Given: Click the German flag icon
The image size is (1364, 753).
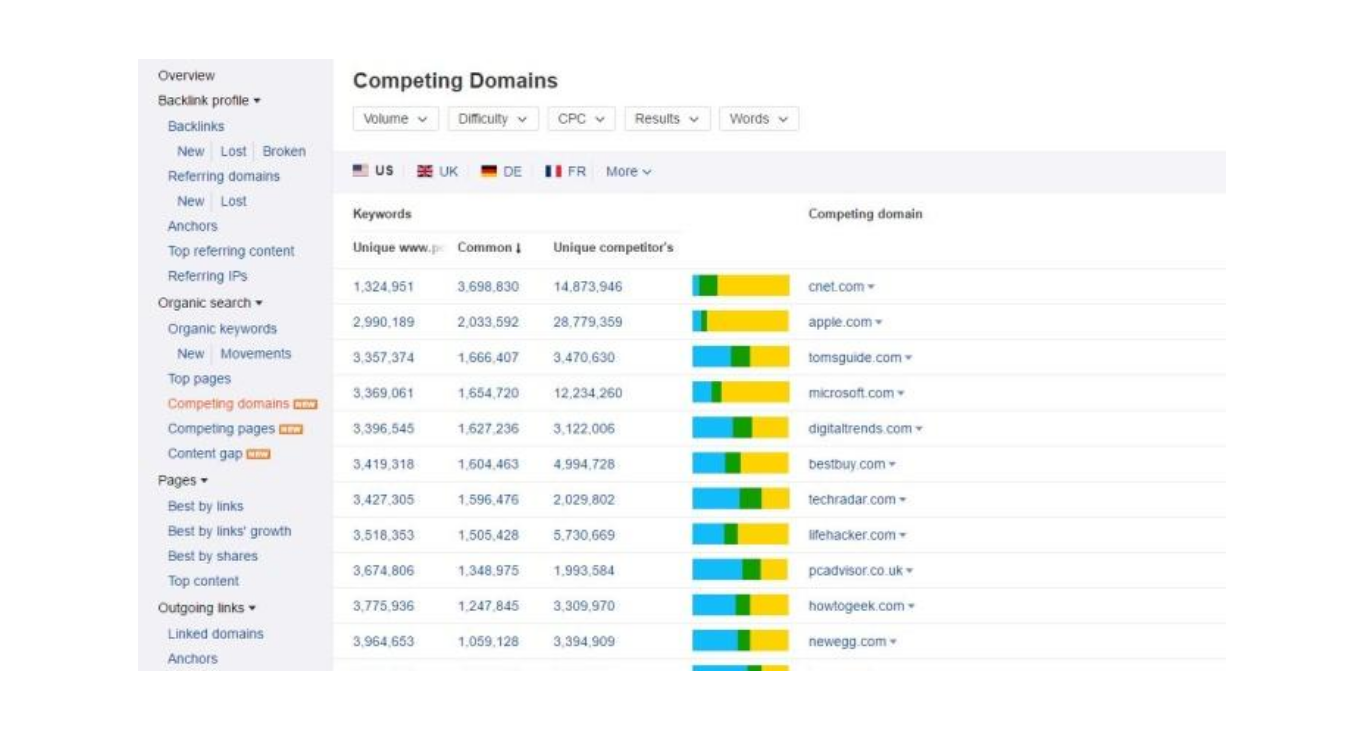Looking at the screenshot, I should click(489, 171).
